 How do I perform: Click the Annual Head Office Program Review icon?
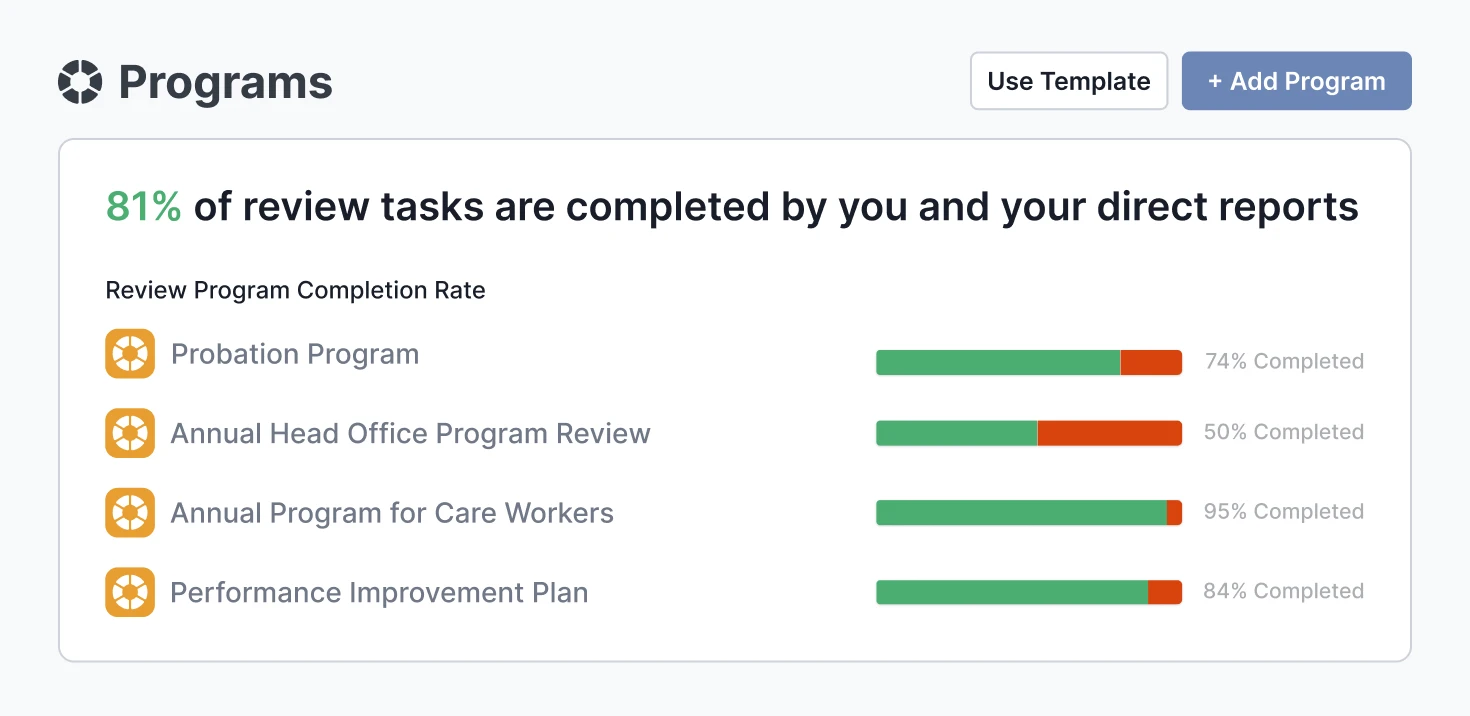click(x=130, y=433)
